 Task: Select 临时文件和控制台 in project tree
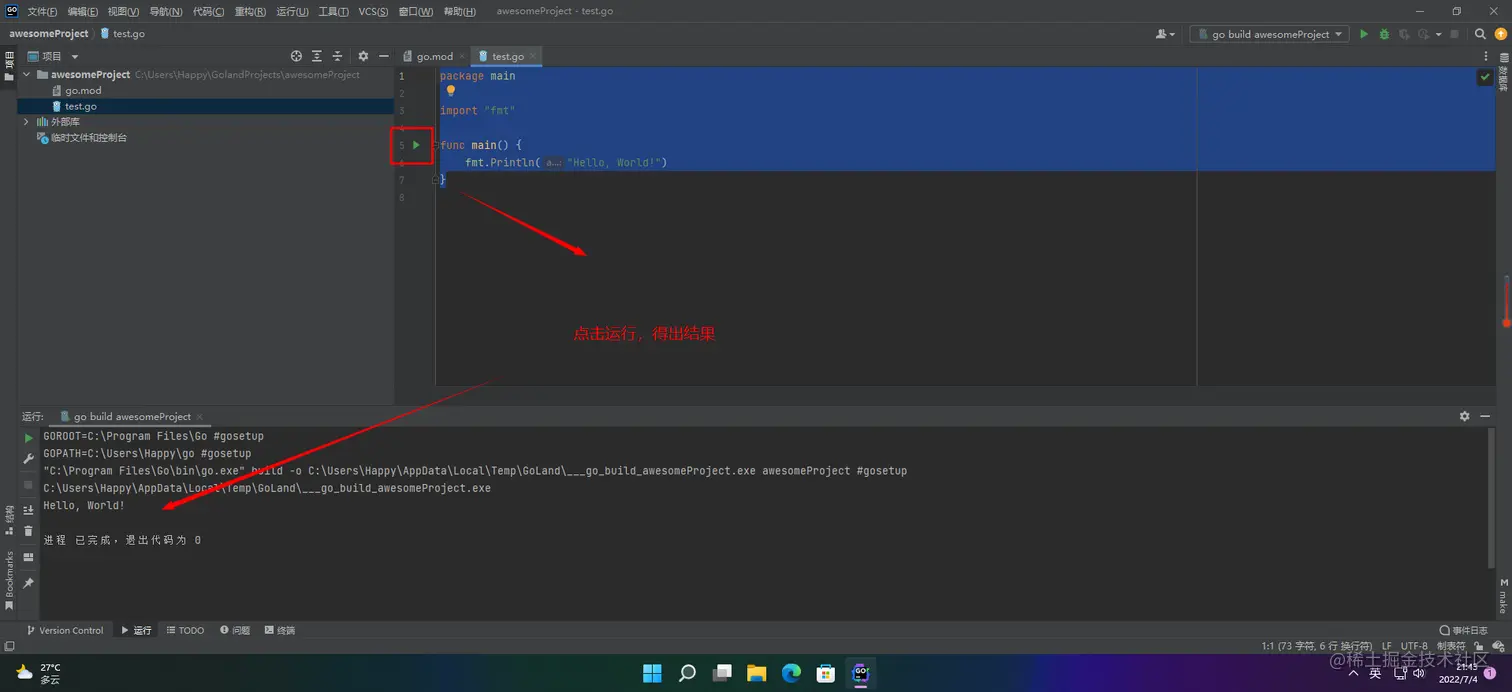[89, 138]
